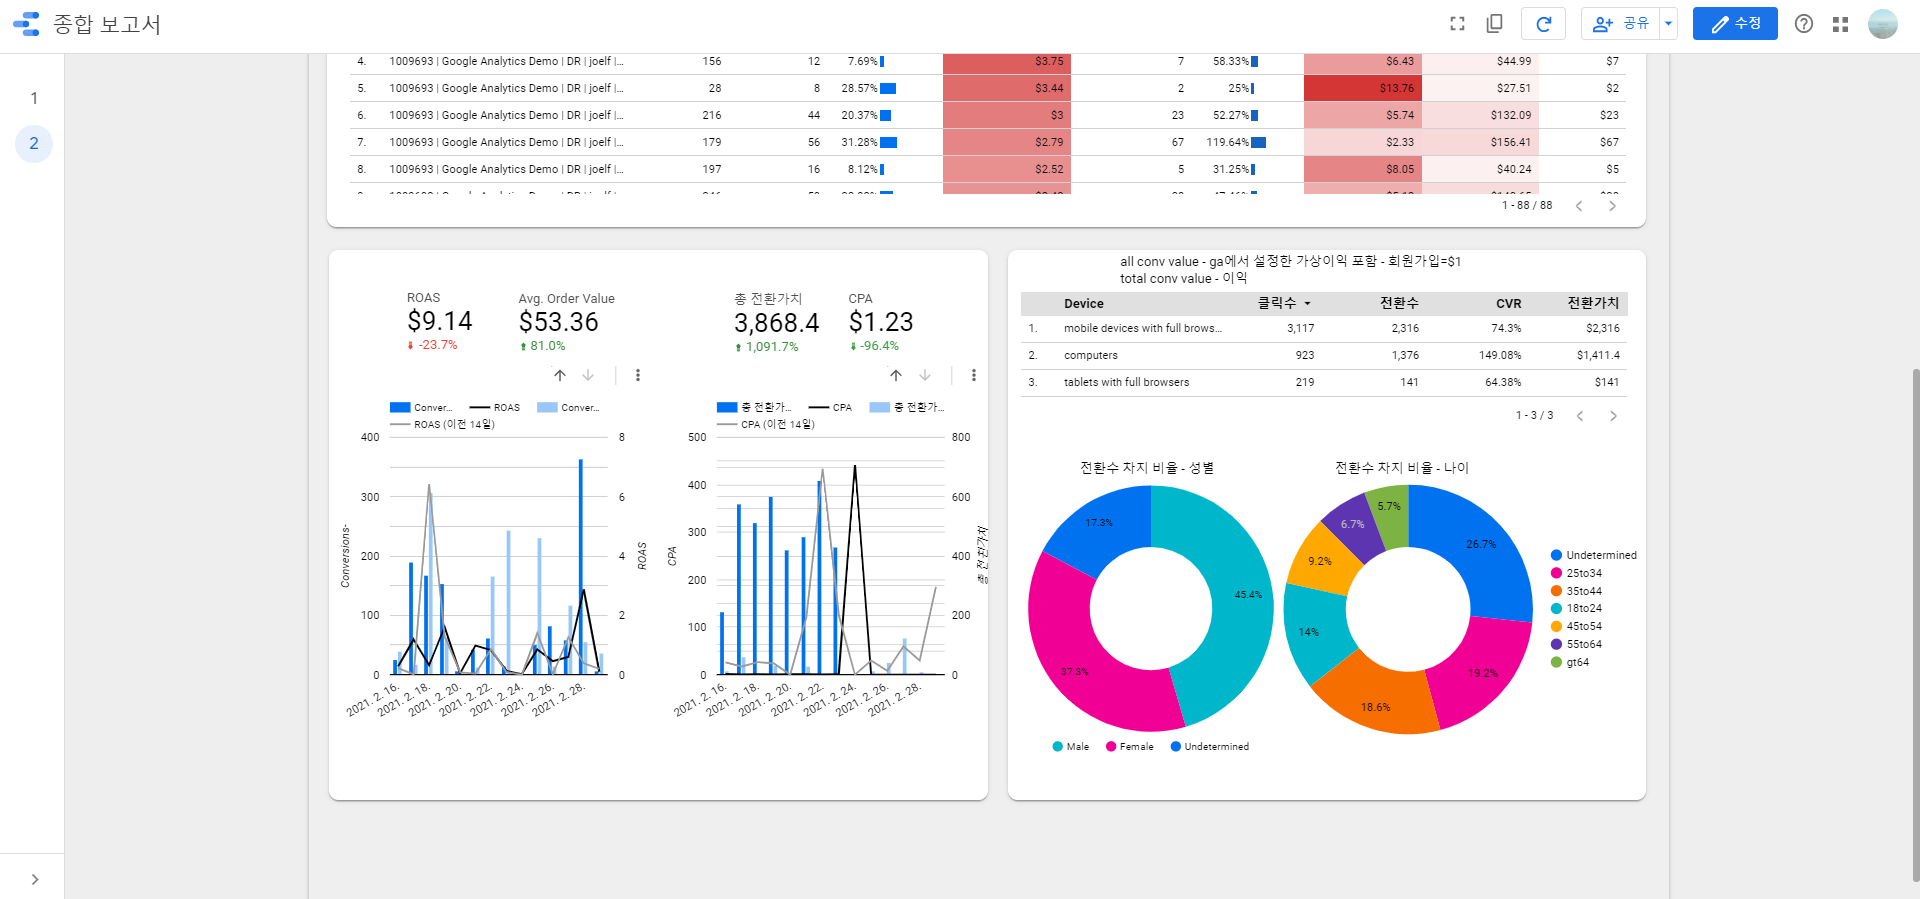Image resolution: width=1920 pixels, height=899 pixels.
Task: Go to previous page of the device table
Action: click(x=1580, y=416)
